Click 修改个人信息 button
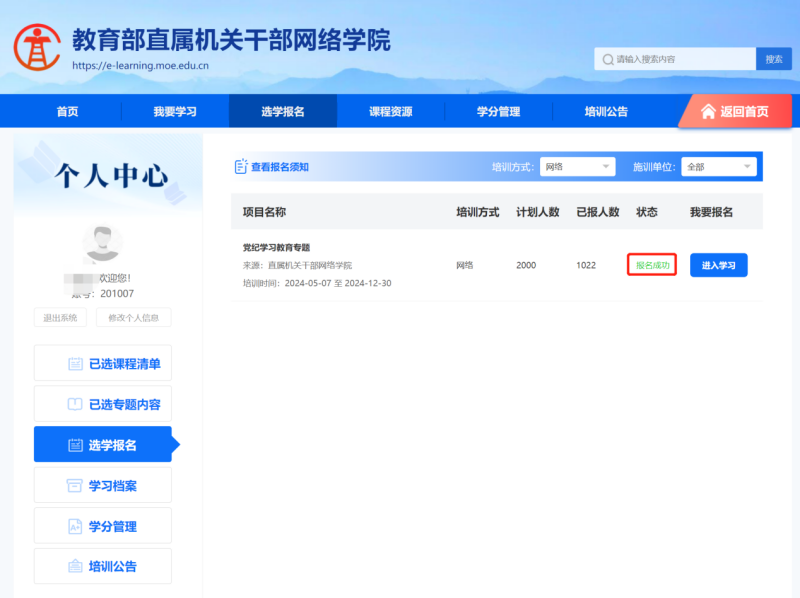Screen dimensions: 800x598 click(133, 318)
